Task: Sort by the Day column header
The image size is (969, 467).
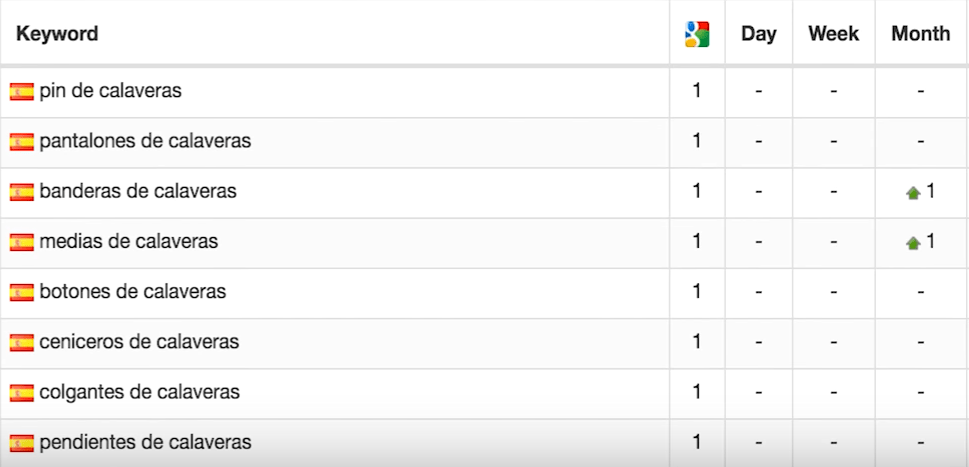Action: click(x=759, y=34)
